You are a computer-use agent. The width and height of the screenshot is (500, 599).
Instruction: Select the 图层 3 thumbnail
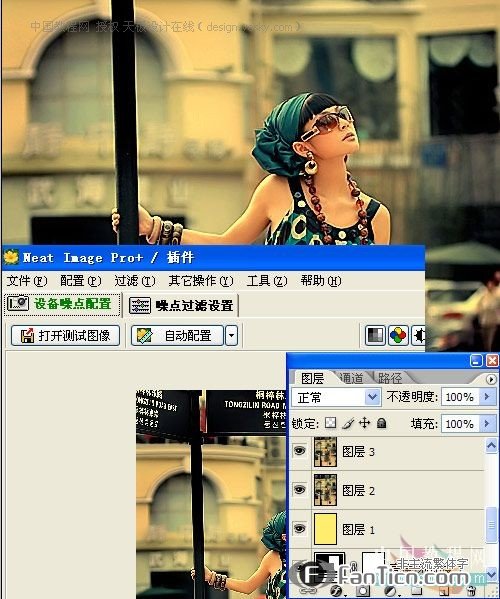(325, 452)
